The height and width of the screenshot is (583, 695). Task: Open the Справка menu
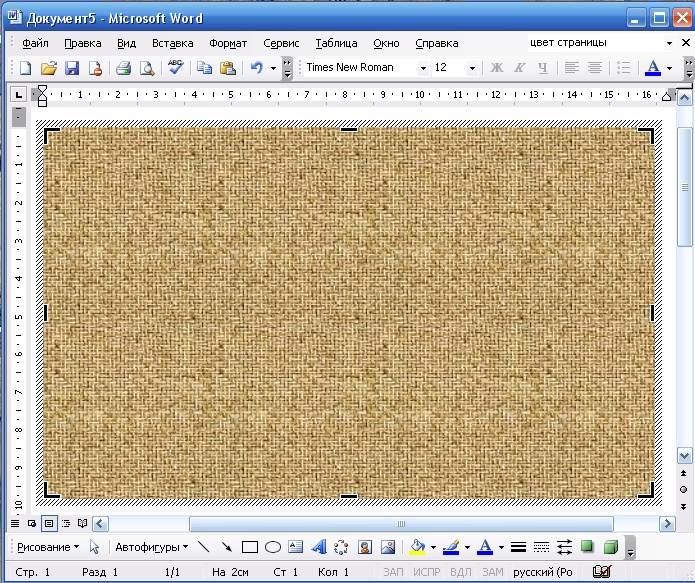[437, 43]
